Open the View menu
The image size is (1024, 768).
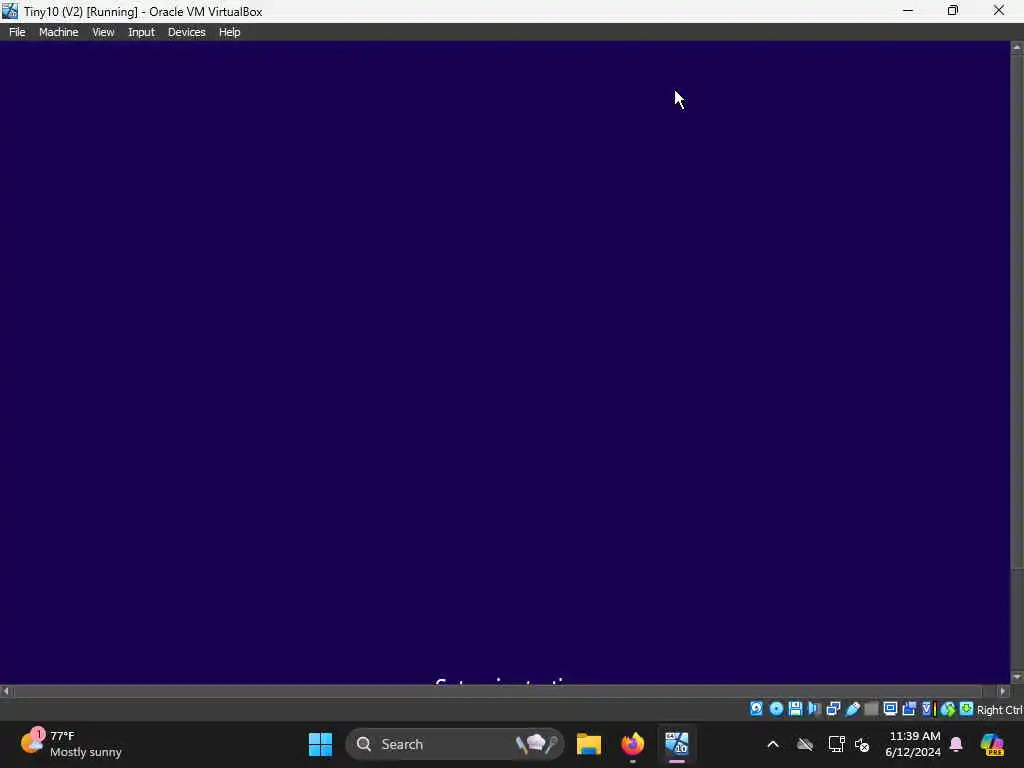103,32
